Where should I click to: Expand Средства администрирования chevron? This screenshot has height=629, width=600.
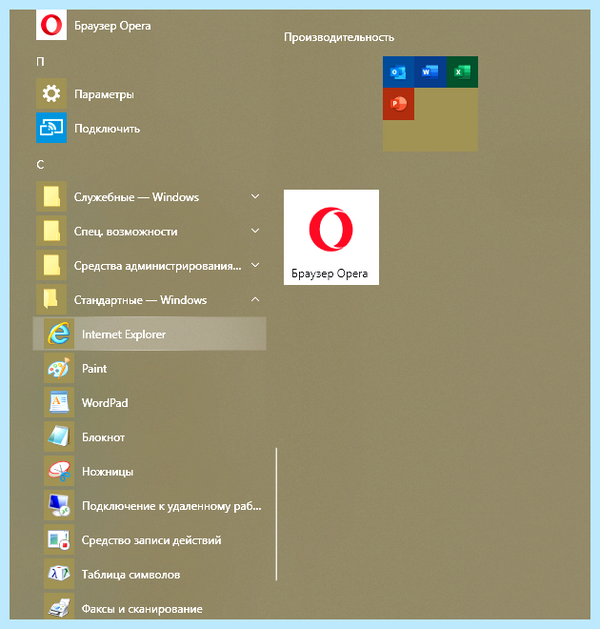pos(255,265)
